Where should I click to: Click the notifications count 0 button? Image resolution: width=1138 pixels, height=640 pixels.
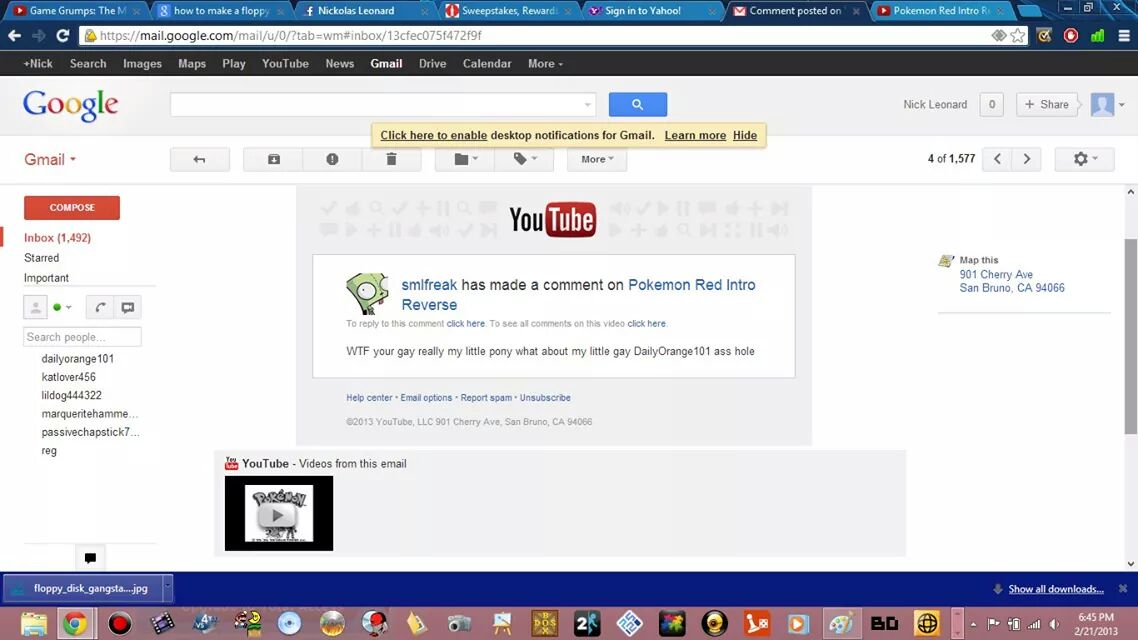pos(991,104)
